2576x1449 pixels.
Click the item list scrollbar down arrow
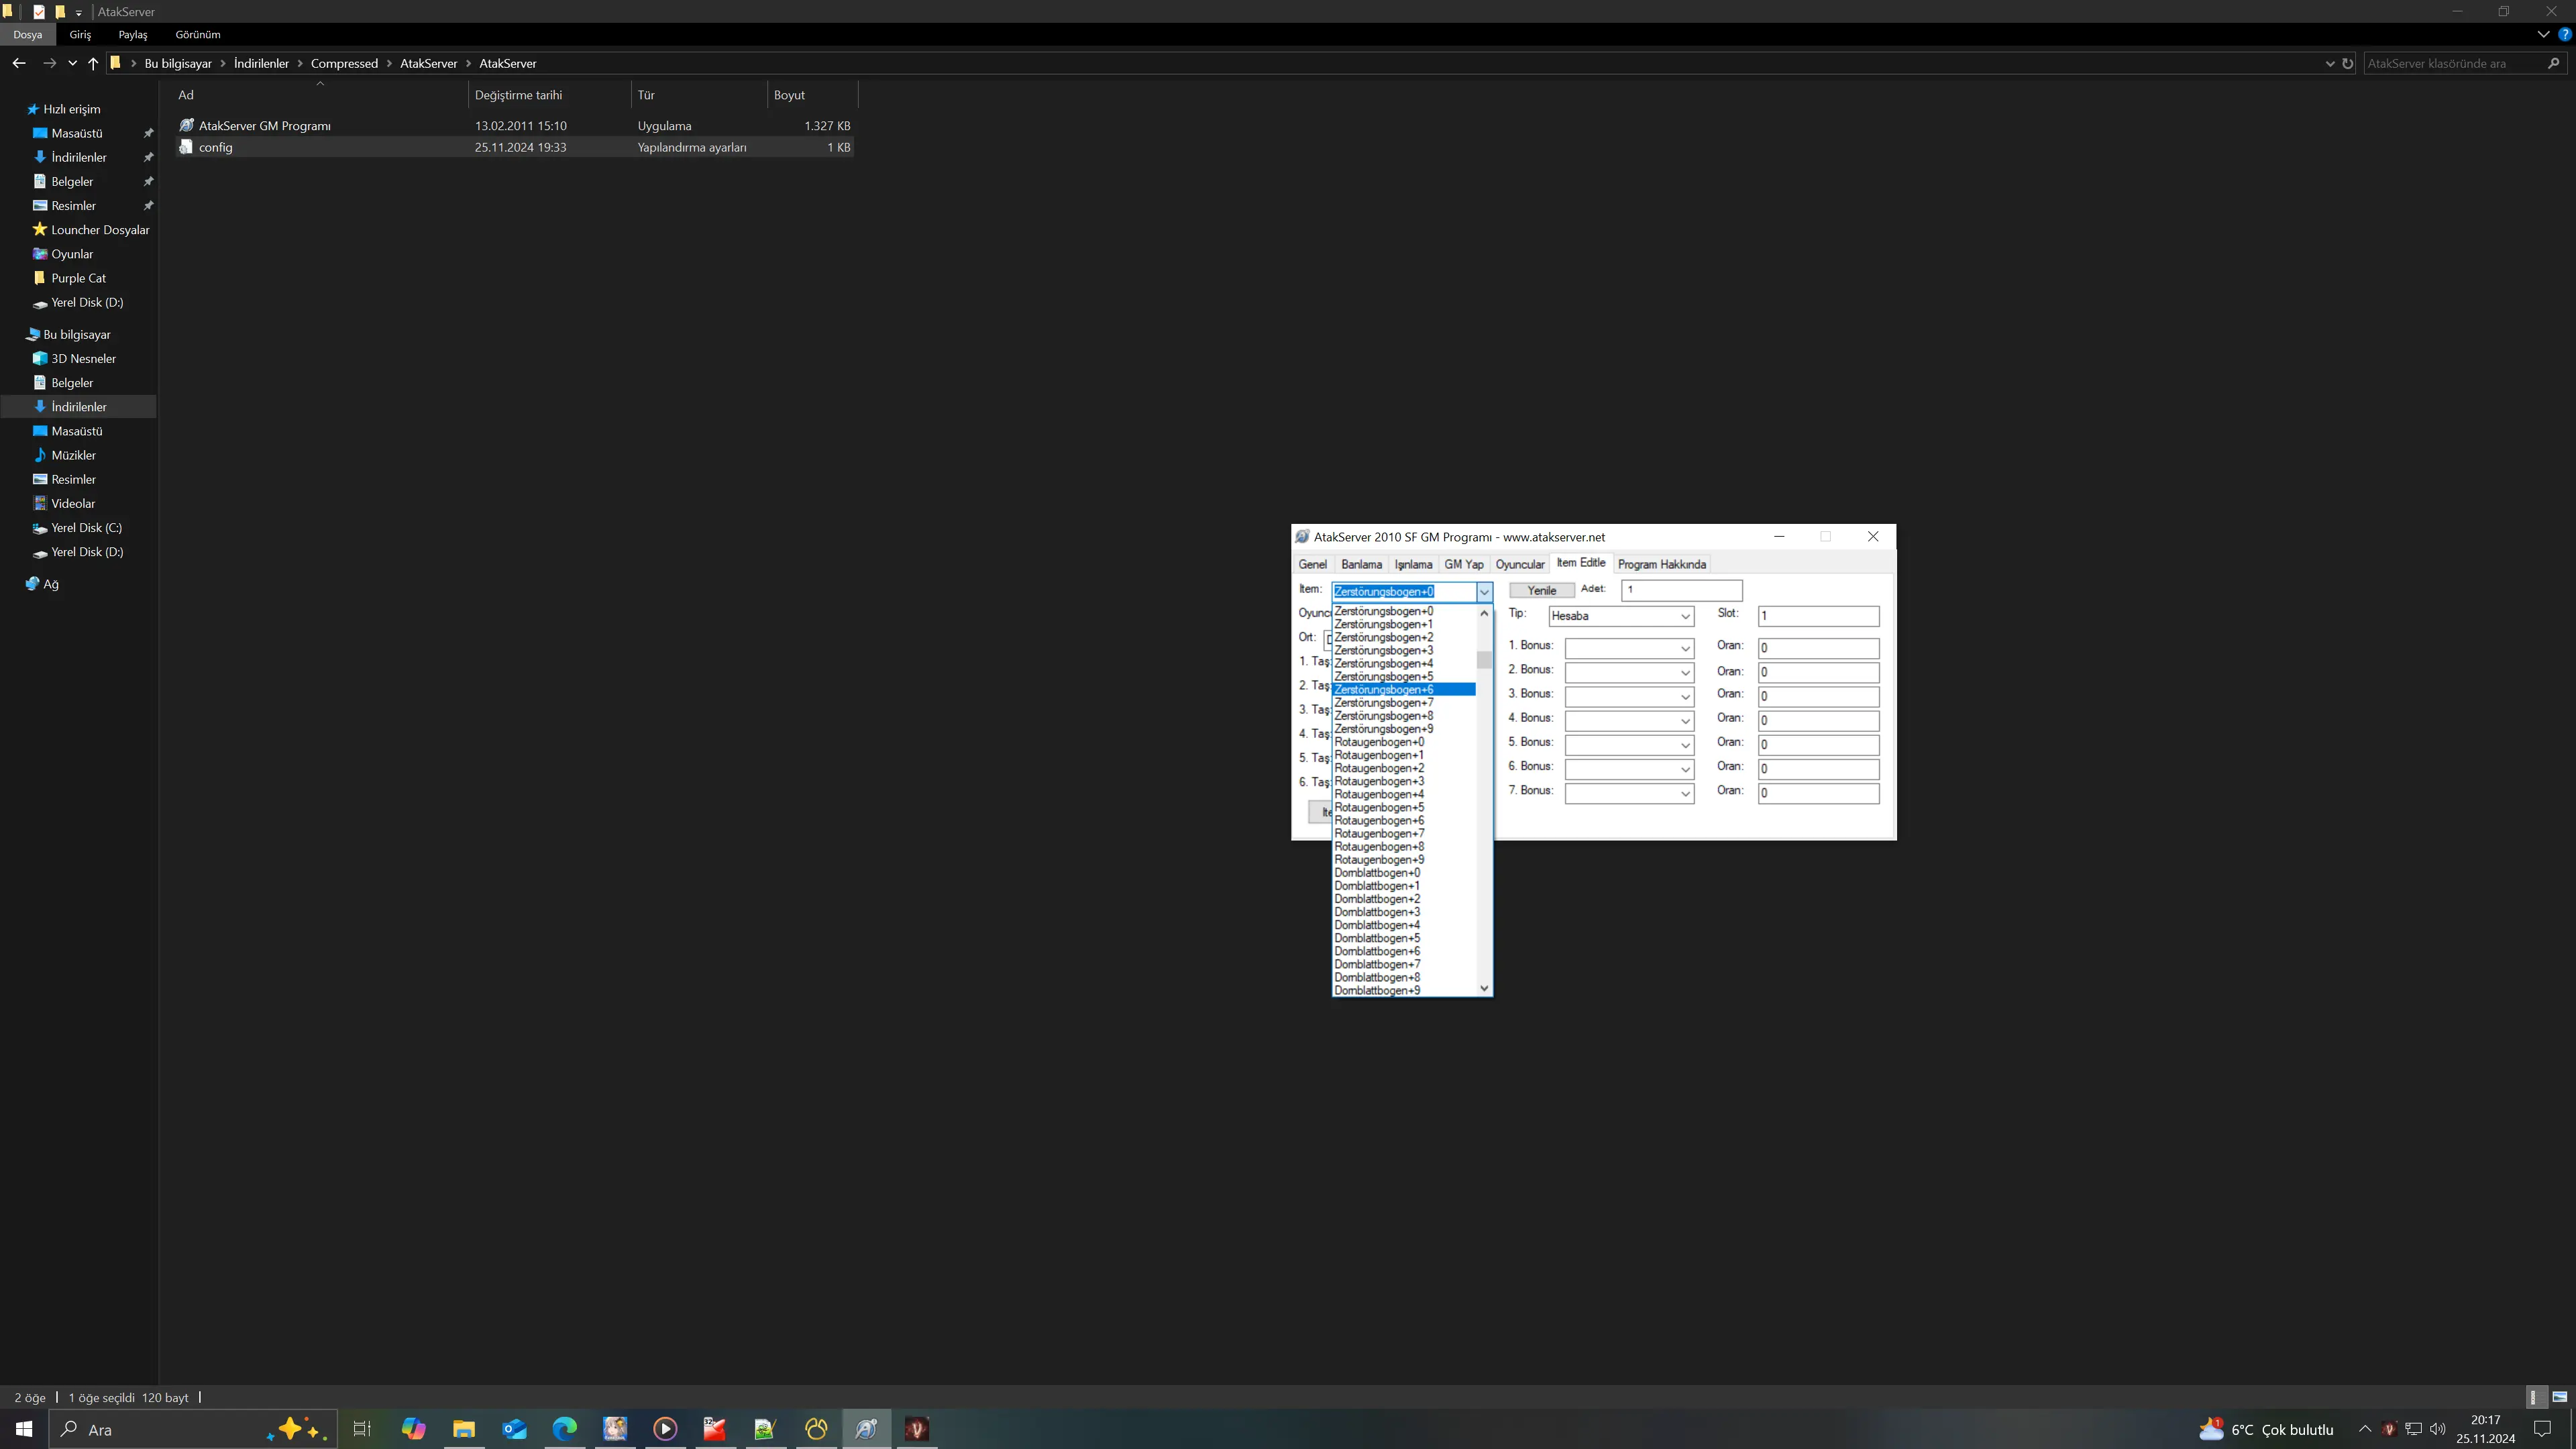pos(1484,988)
